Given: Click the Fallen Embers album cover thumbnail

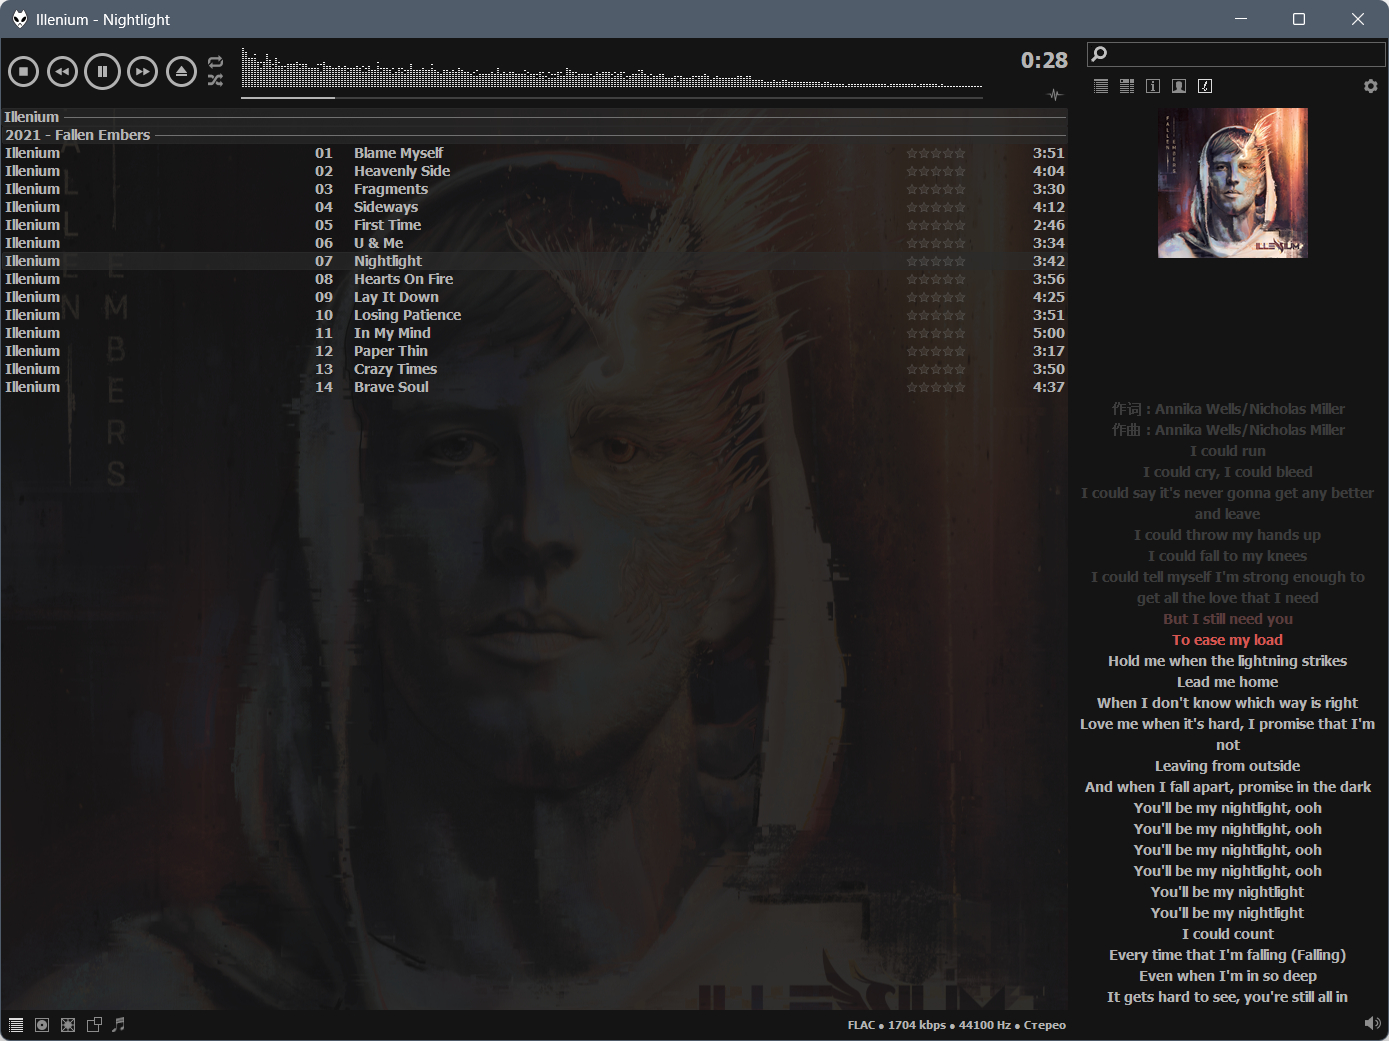Looking at the screenshot, I should [1233, 183].
